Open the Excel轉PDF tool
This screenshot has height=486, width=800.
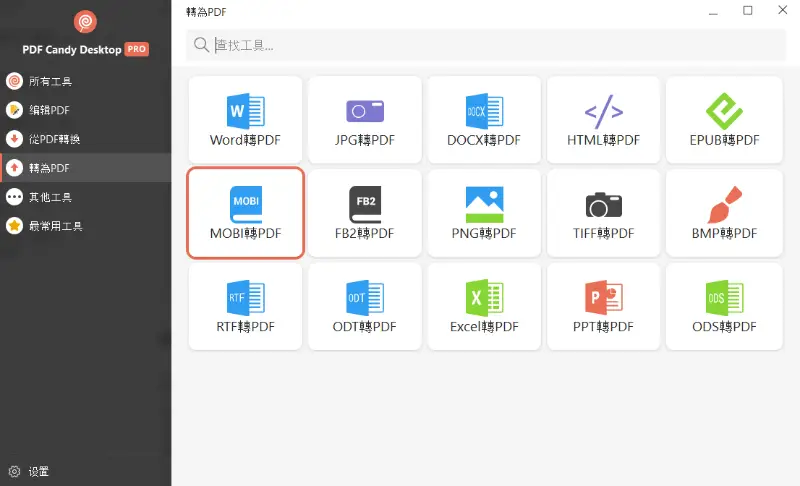coord(484,306)
